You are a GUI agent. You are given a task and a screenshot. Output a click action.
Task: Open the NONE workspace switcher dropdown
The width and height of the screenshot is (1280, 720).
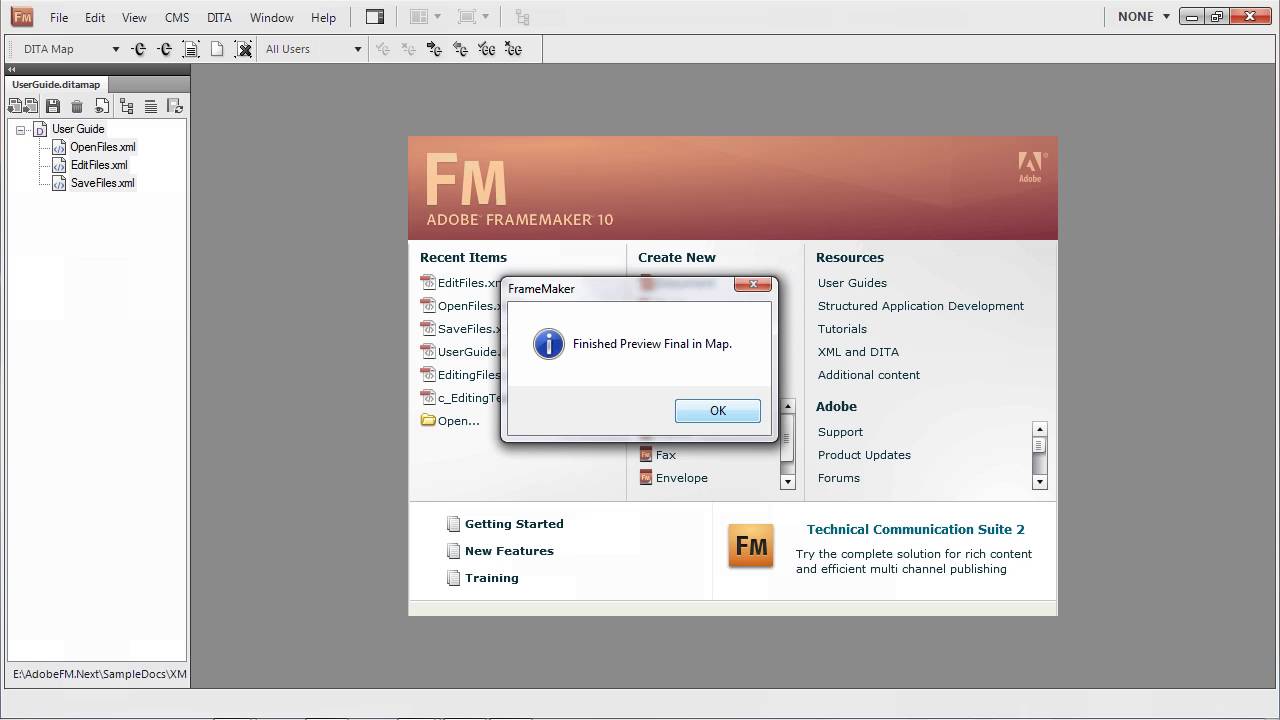[x=1144, y=17]
